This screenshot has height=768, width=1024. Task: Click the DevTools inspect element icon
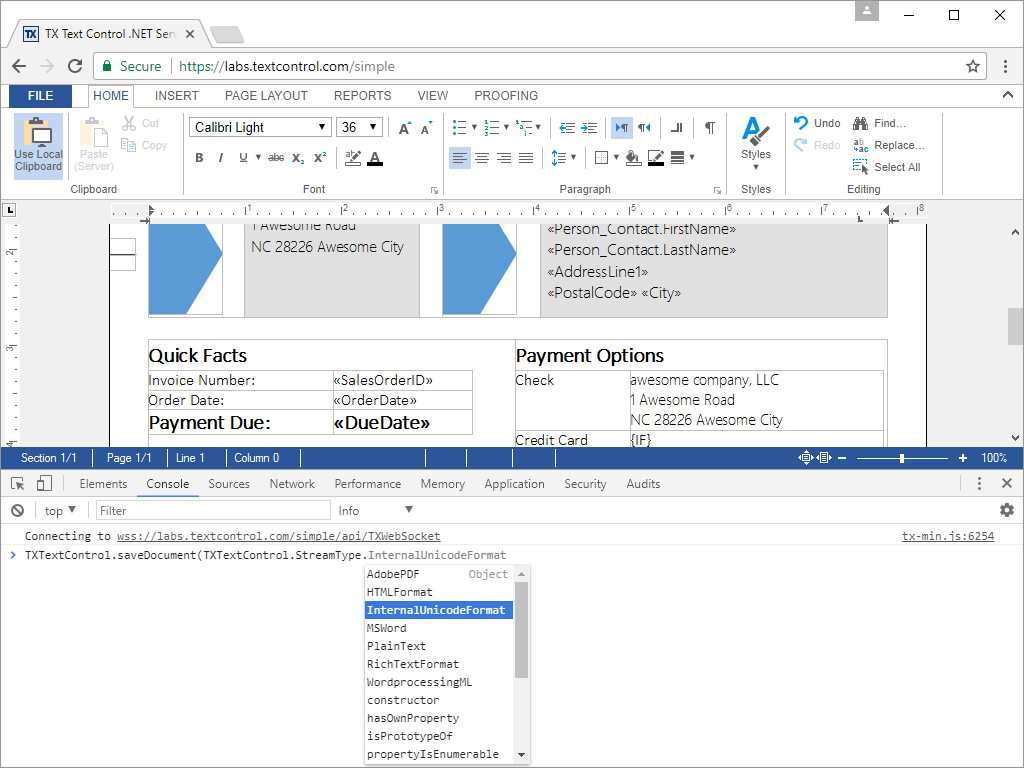(17, 484)
